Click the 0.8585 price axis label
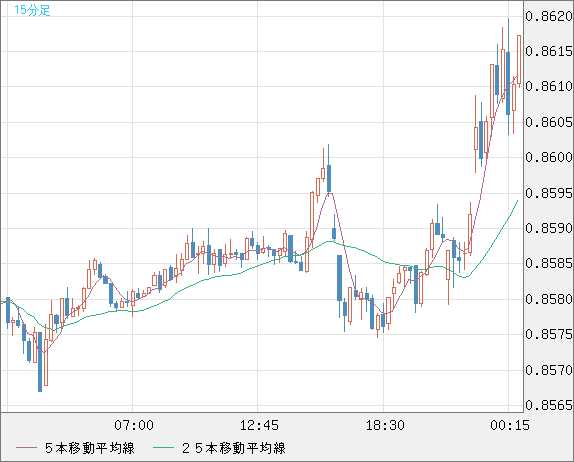The width and height of the screenshot is (574, 462). coord(549,263)
